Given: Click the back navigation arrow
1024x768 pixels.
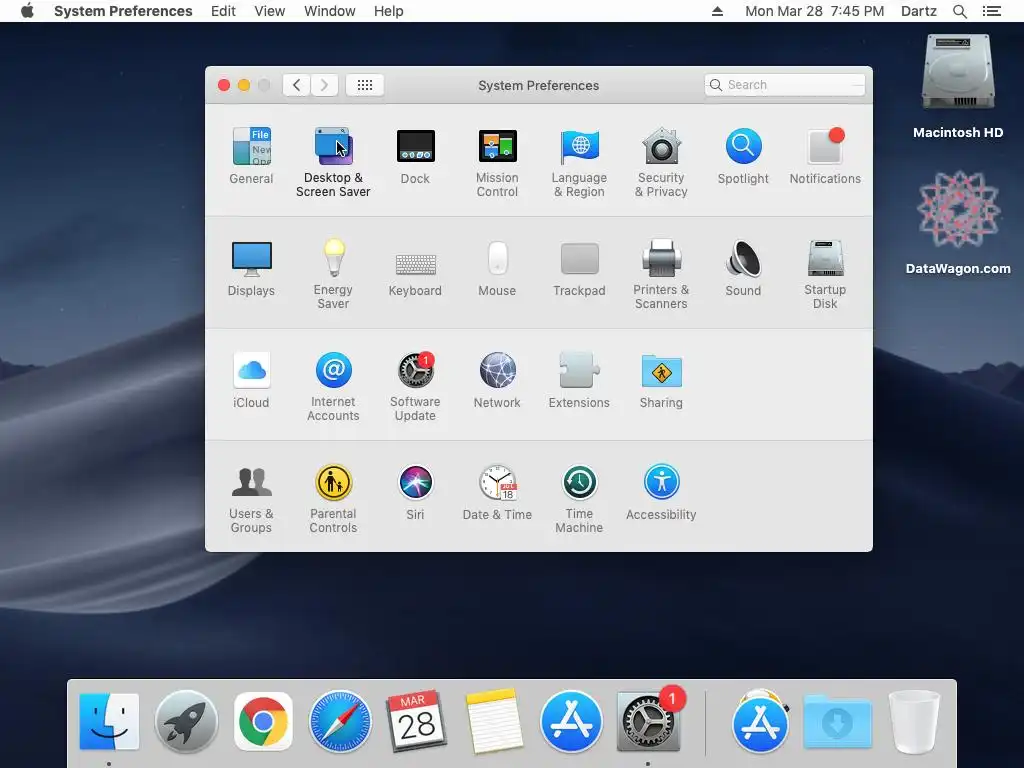Looking at the screenshot, I should pos(296,85).
